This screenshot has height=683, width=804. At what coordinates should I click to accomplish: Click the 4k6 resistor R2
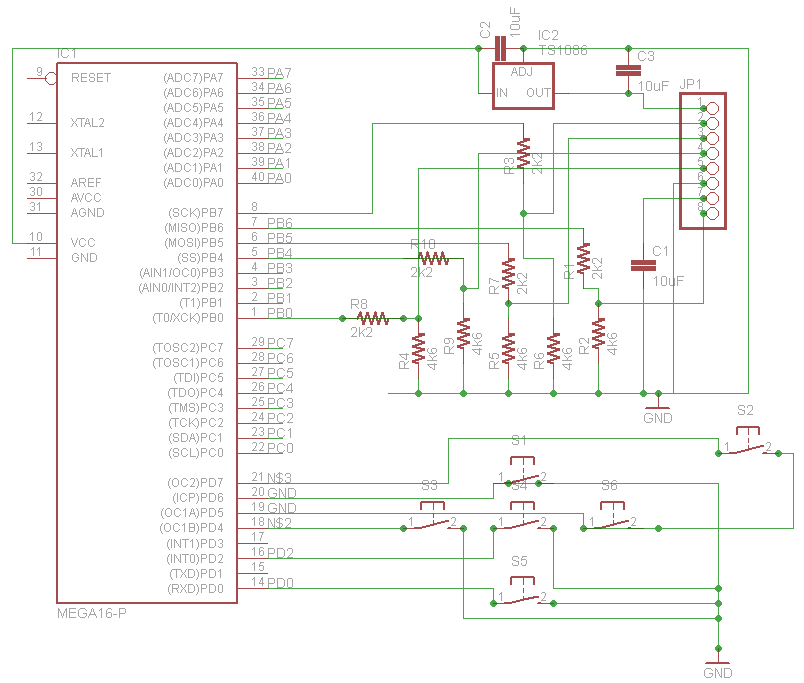(598, 334)
